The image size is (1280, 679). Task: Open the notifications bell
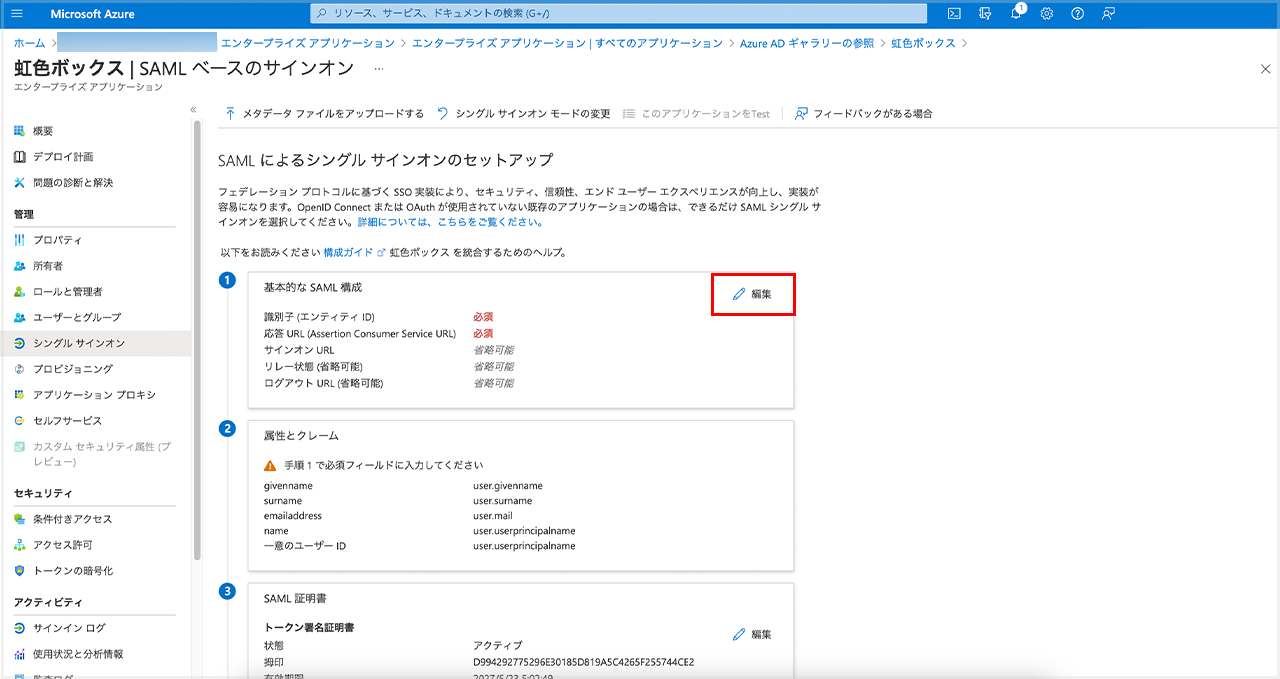tap(1016, 14)
